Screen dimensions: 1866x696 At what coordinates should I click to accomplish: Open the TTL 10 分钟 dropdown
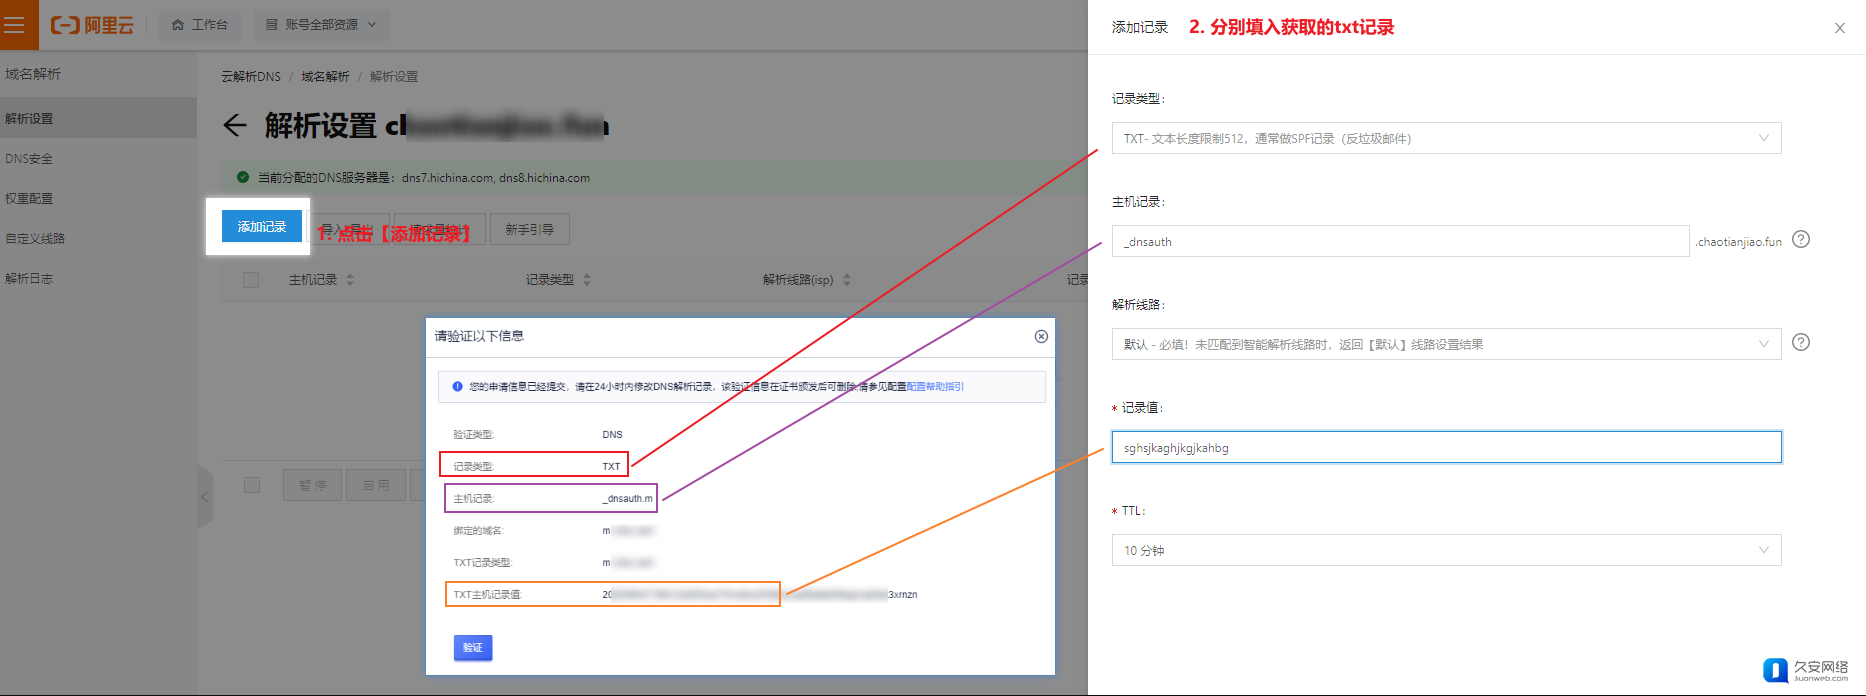click(1446, 550)
